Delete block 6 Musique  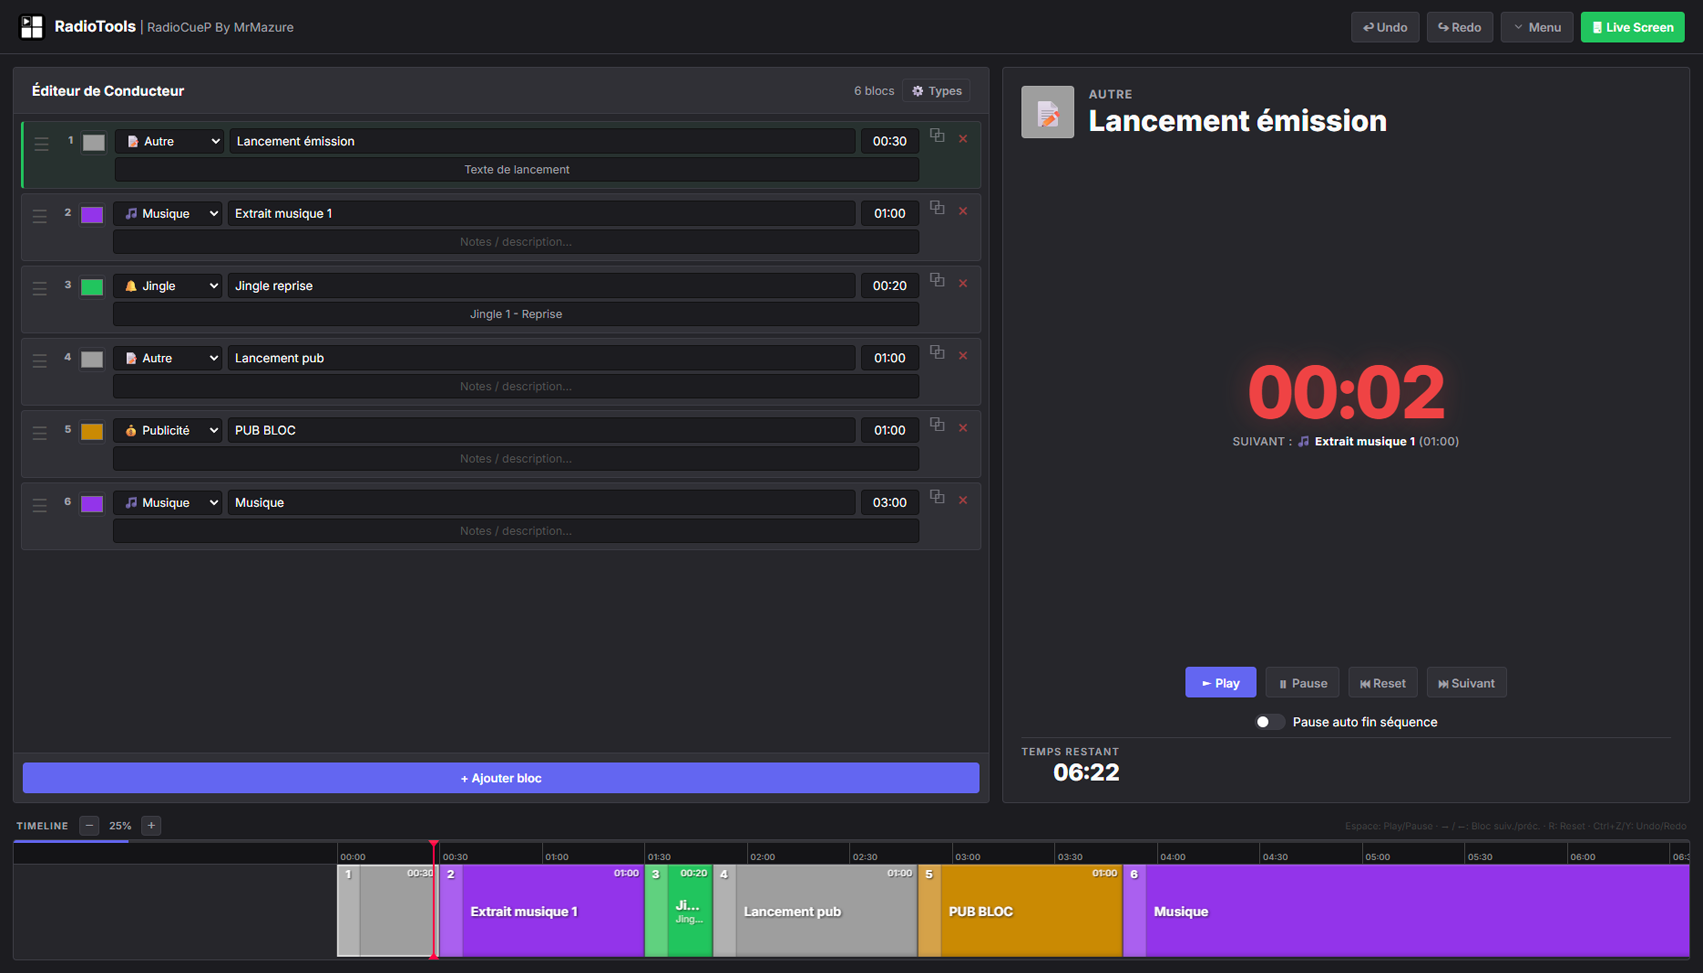tap(963, 500)
